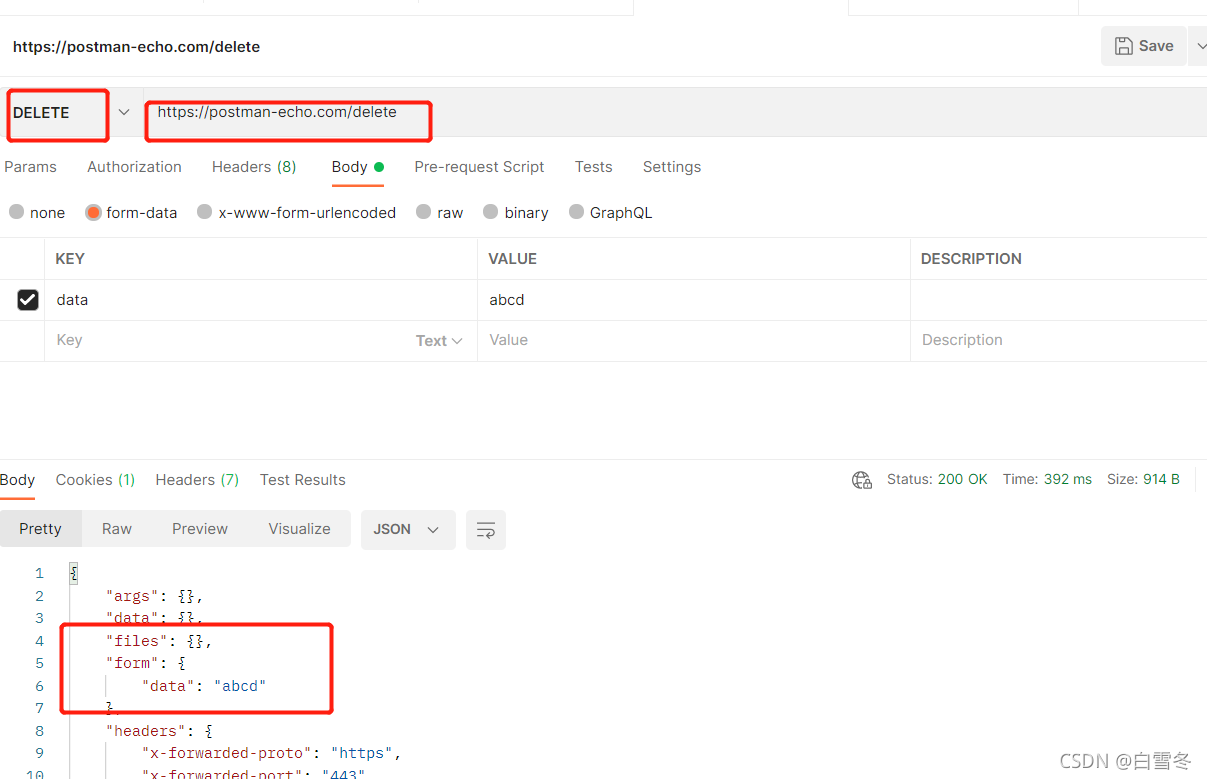Click the new row Description field
The image size is (1207, 779).
click(1058, 341)
